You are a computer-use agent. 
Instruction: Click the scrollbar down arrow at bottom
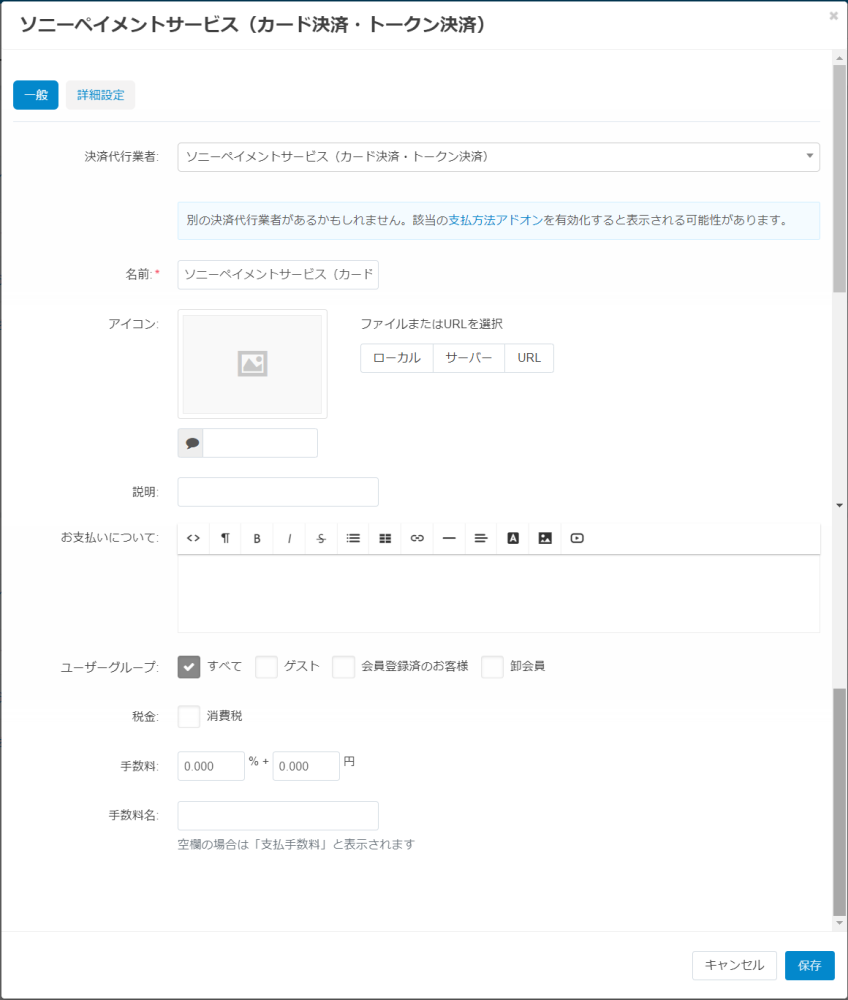coord(839,923)
